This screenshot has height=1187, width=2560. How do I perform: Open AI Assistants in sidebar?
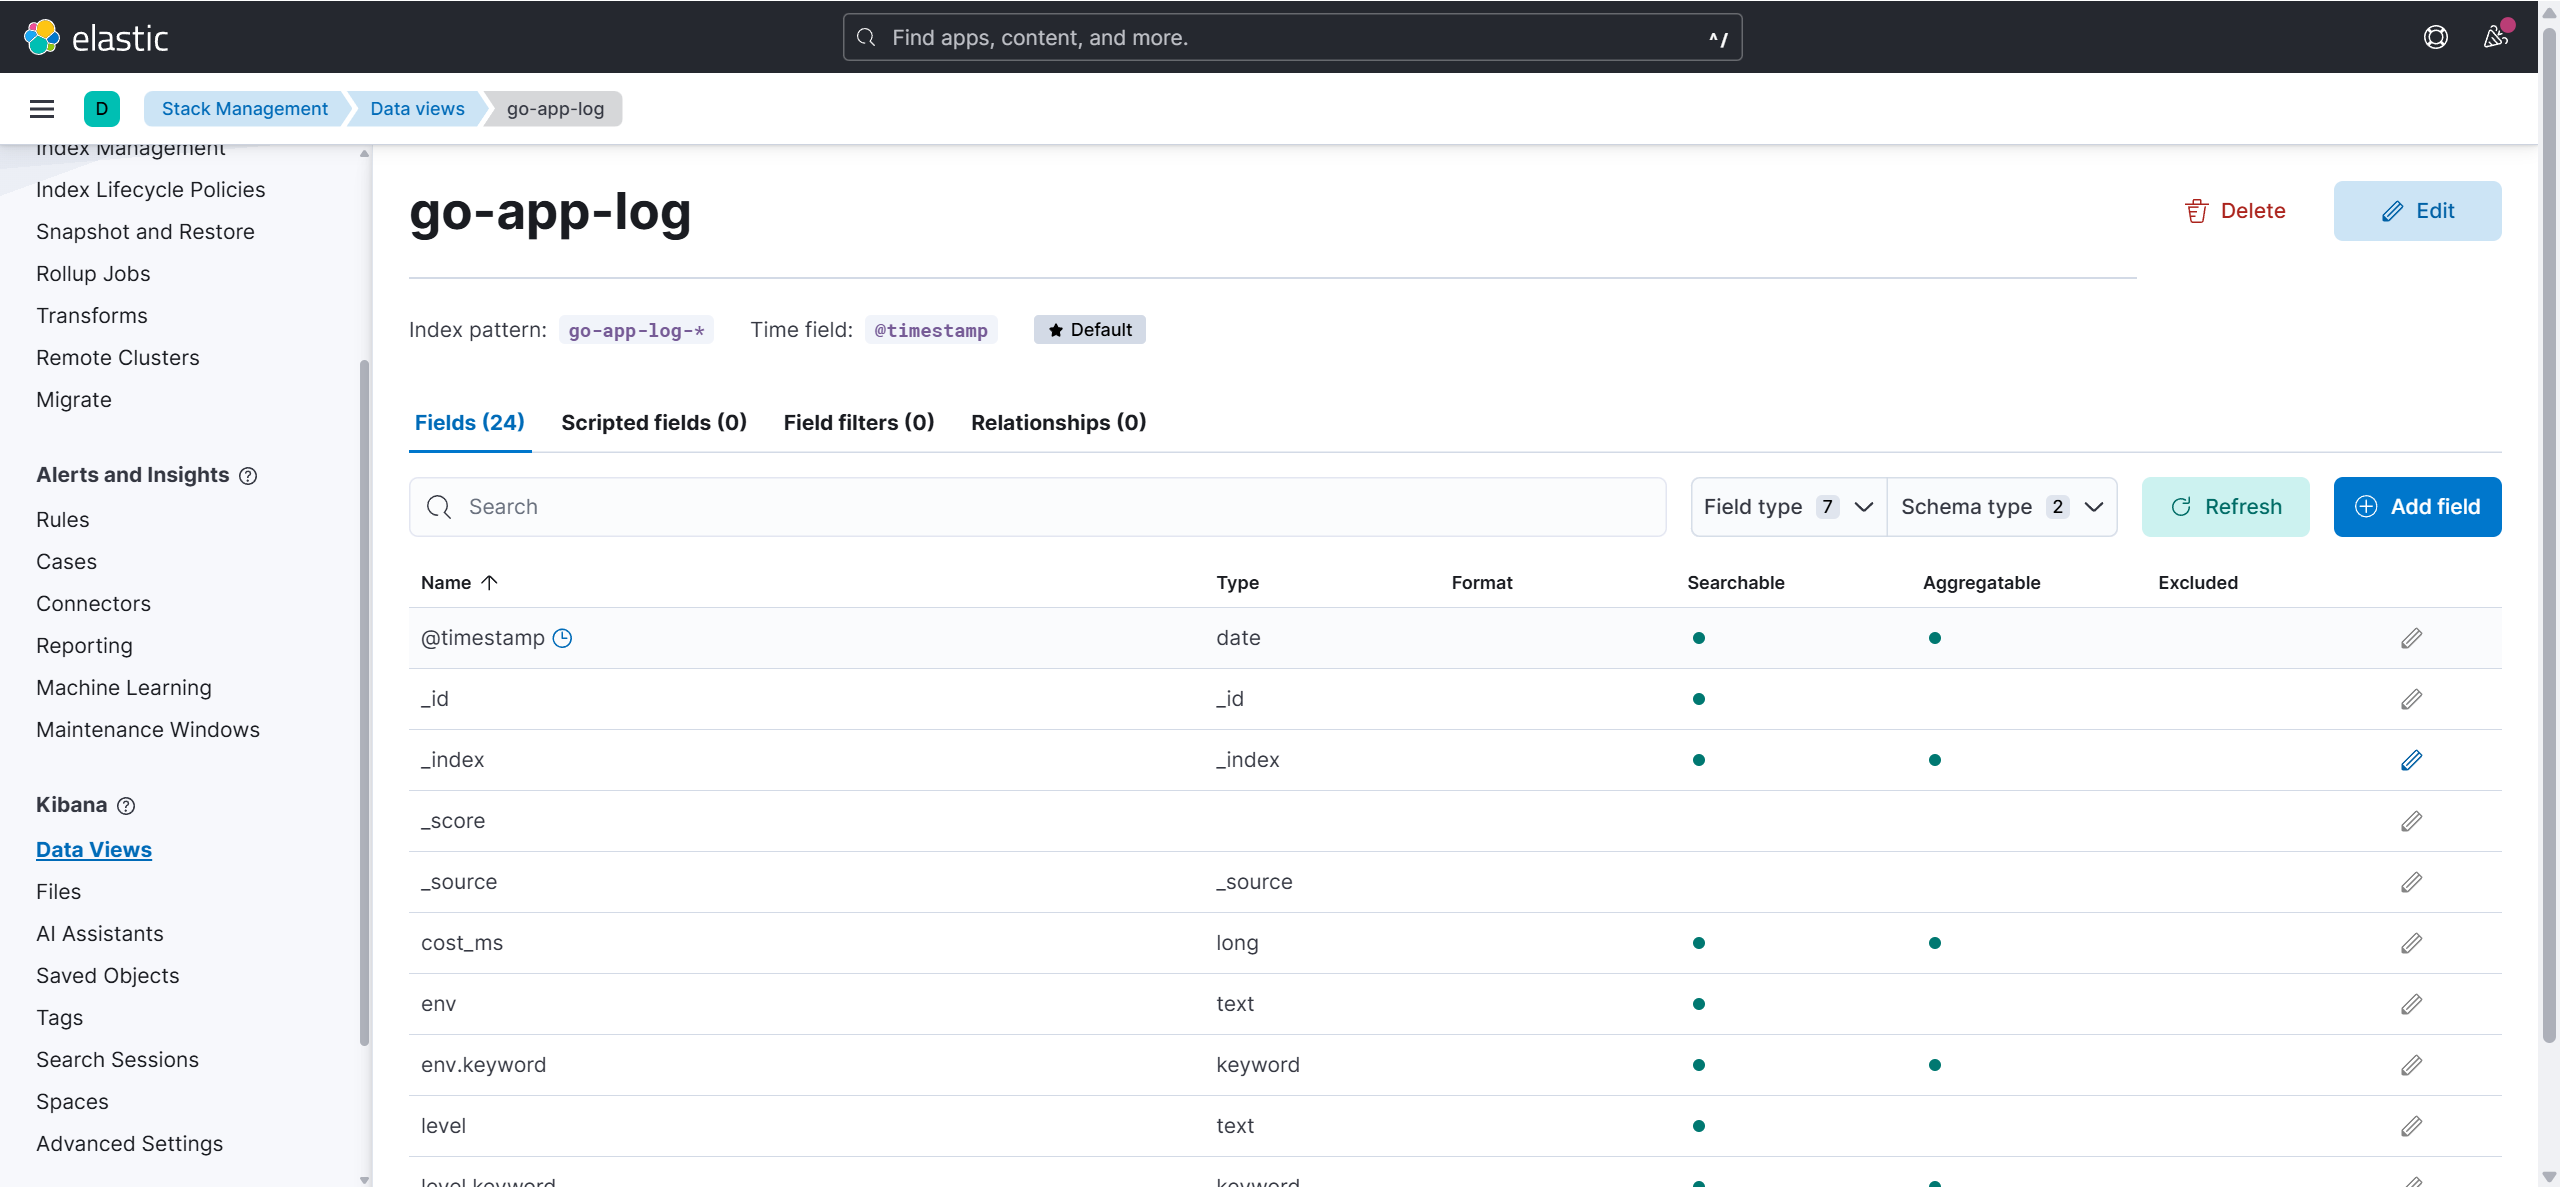click(100, 934)
